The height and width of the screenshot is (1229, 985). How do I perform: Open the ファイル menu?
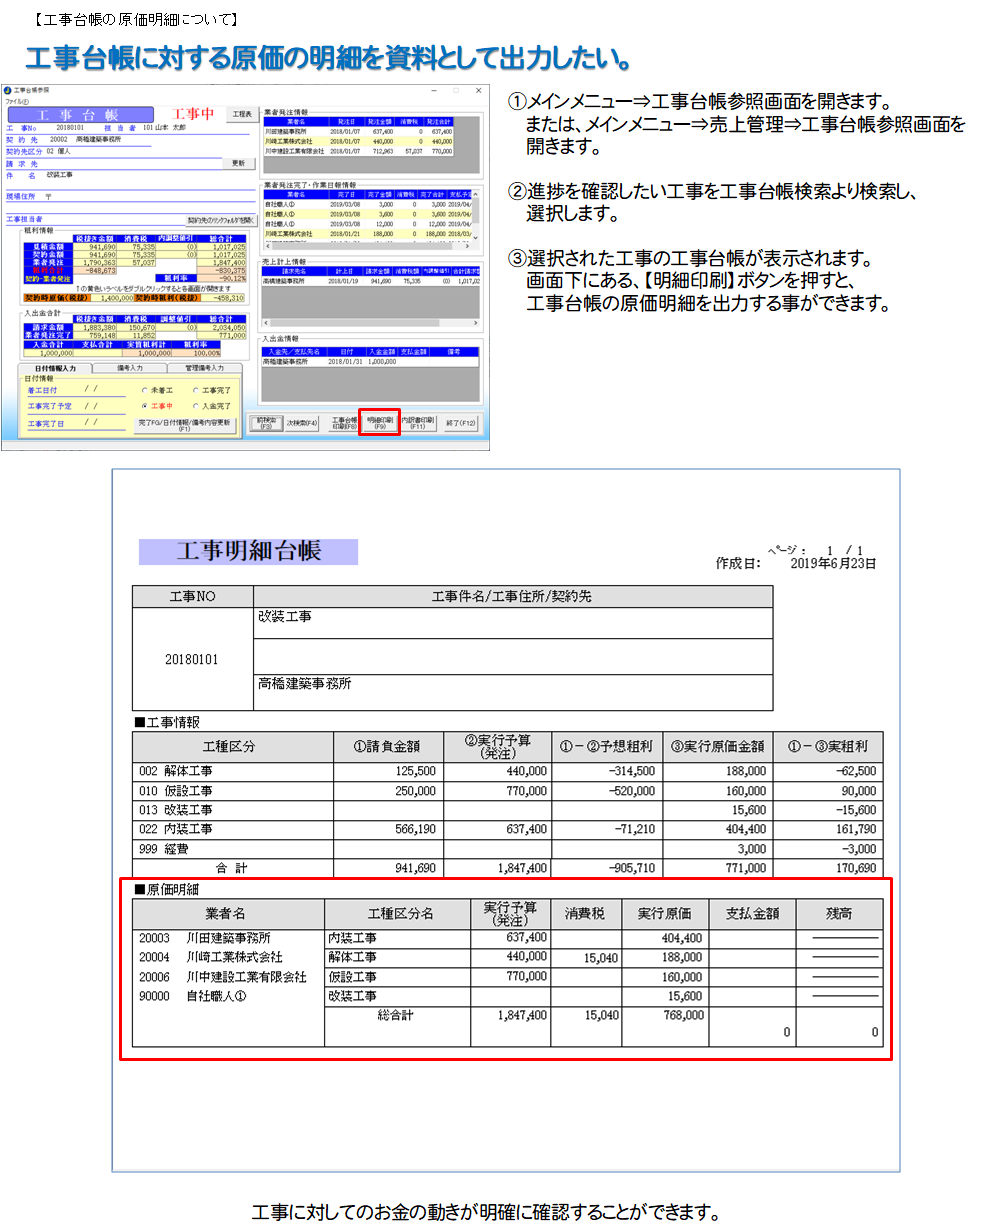(x=17, y=101)
